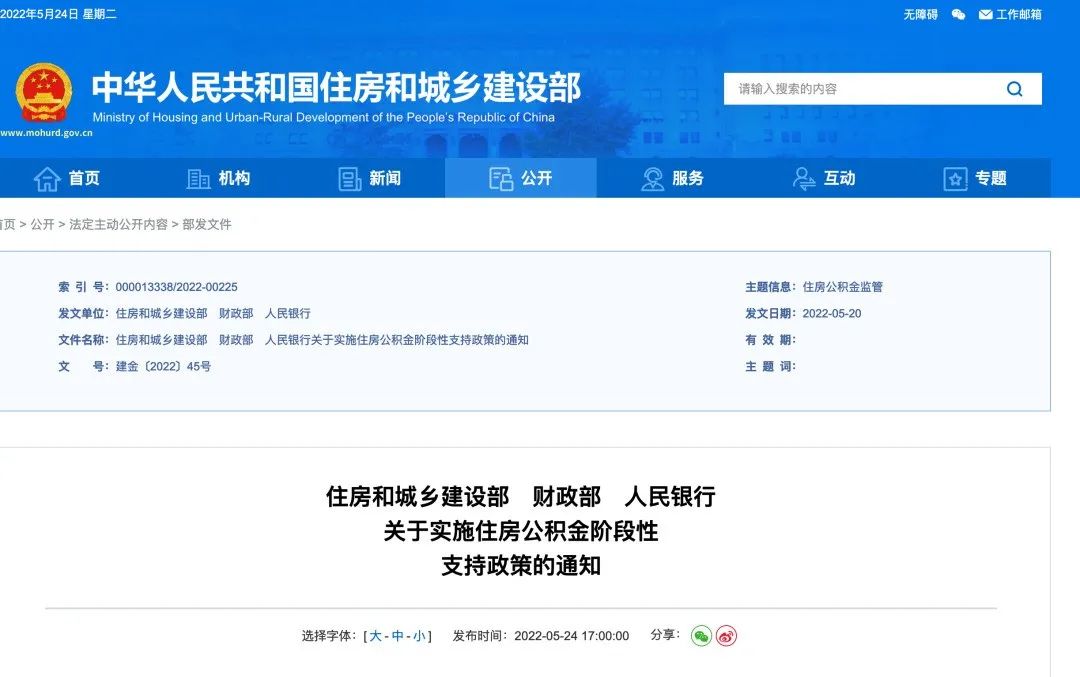Image resolution: width=1080 pixels, height=677 pixels.
Task: Click the mail envelope icon
Action: pos(986,14)
